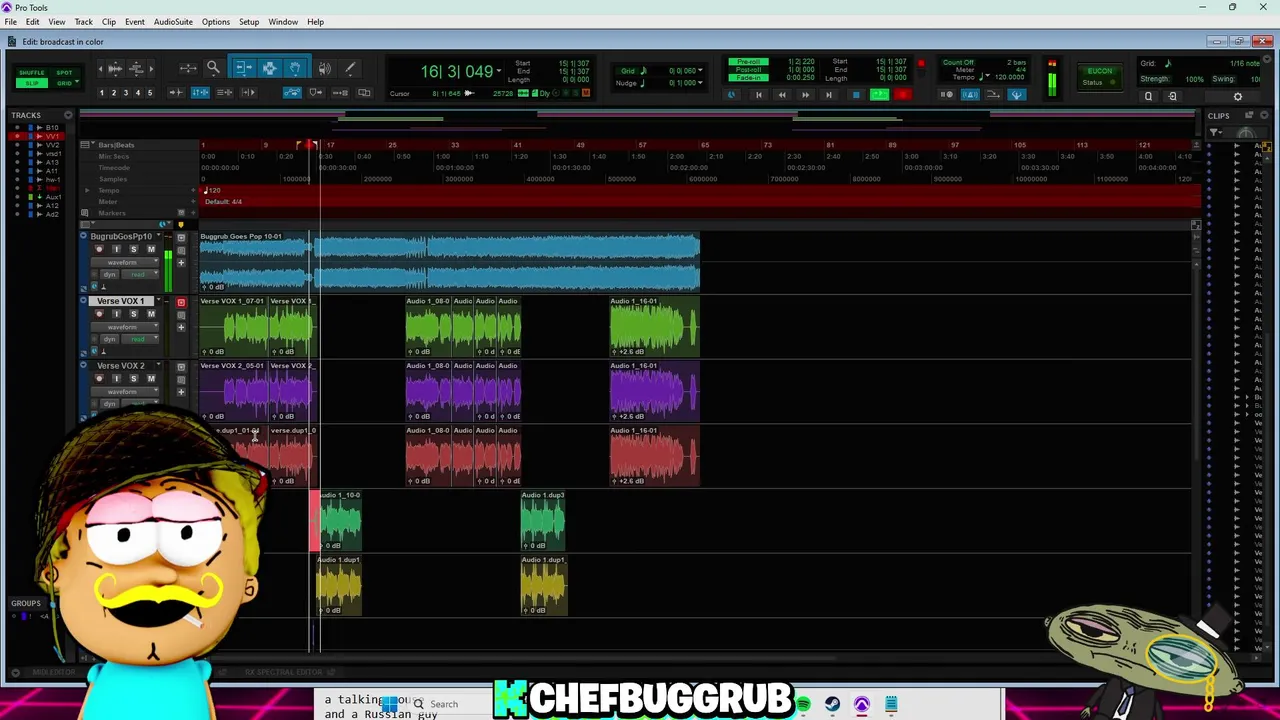This screenshot has height=720, width=1280.
Task: Open the Clip menu
Action: pyautogui.click(x=108, y=22)
